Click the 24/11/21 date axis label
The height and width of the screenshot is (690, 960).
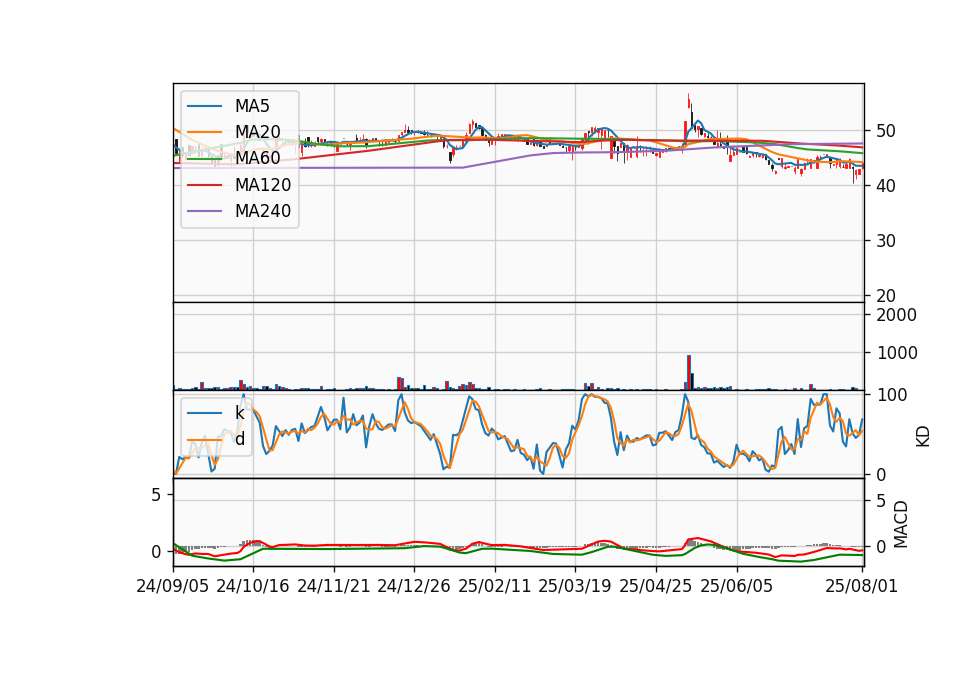334,586
